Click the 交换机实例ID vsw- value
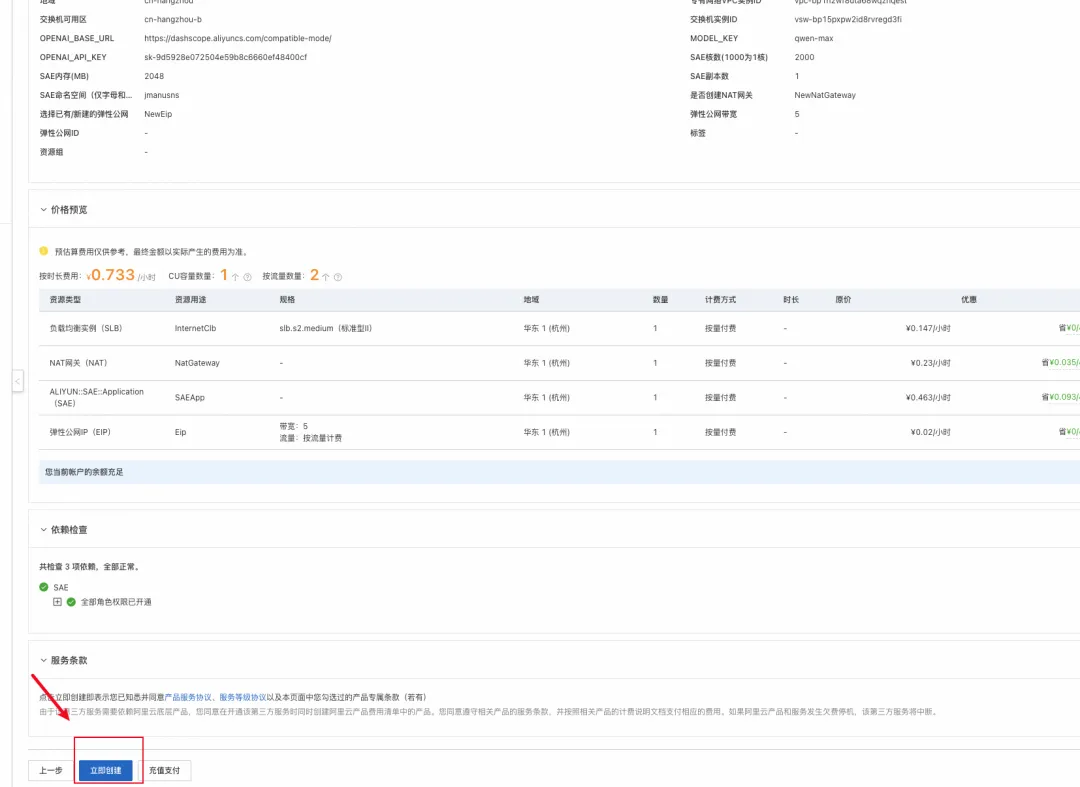 [848, 19]
